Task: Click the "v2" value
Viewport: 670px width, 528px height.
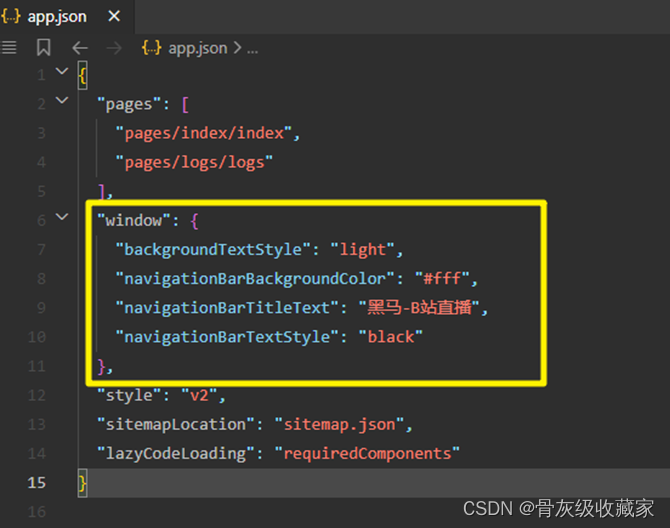Action: 200,395
